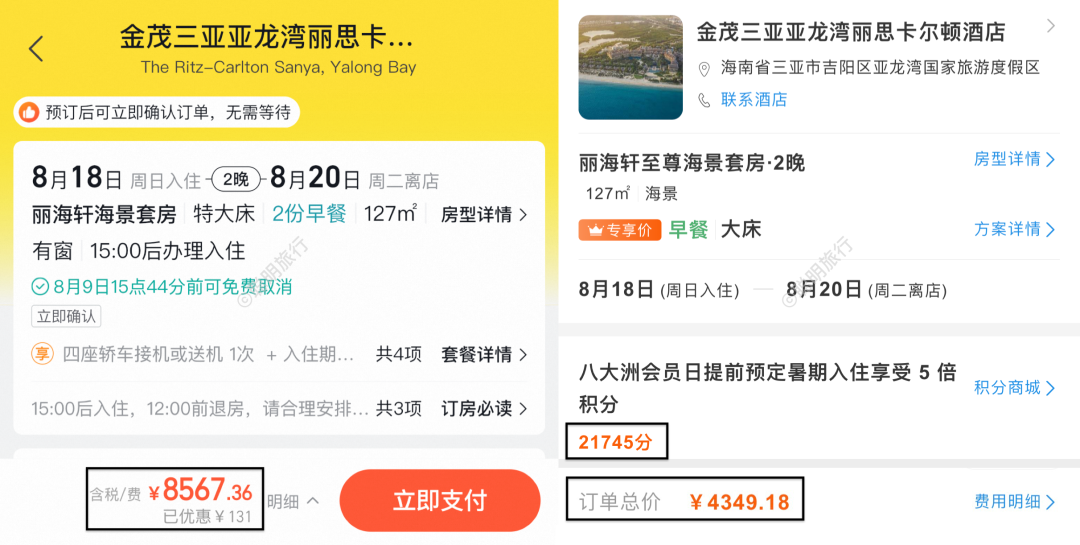Tap the 联系酒店 link
The width and height of the screenshot is (1080, 545).
pyautogui.click(x=754, y=100)
